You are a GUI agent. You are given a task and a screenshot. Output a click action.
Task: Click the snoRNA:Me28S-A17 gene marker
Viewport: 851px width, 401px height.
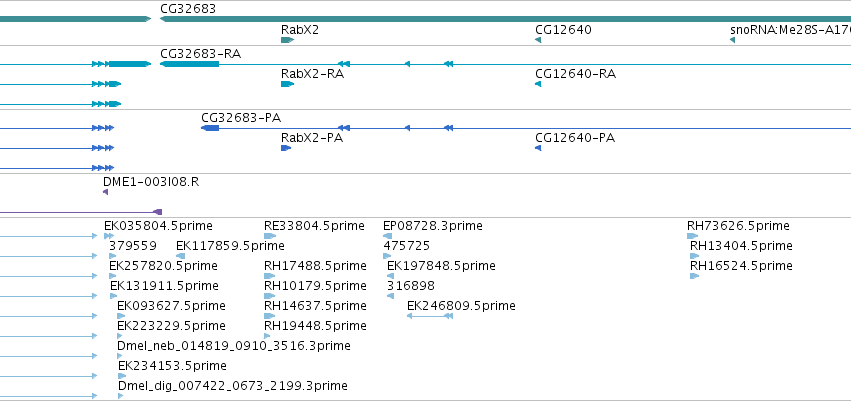732,40
